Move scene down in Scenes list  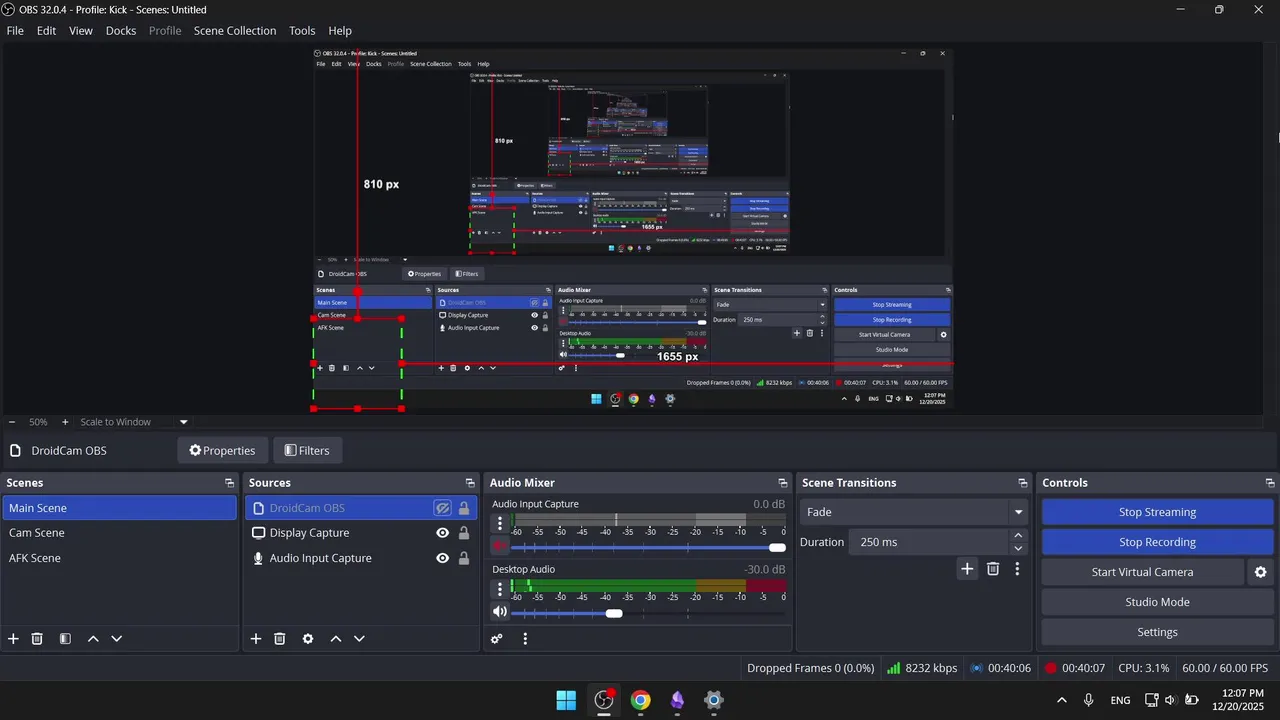pos(117,639)
